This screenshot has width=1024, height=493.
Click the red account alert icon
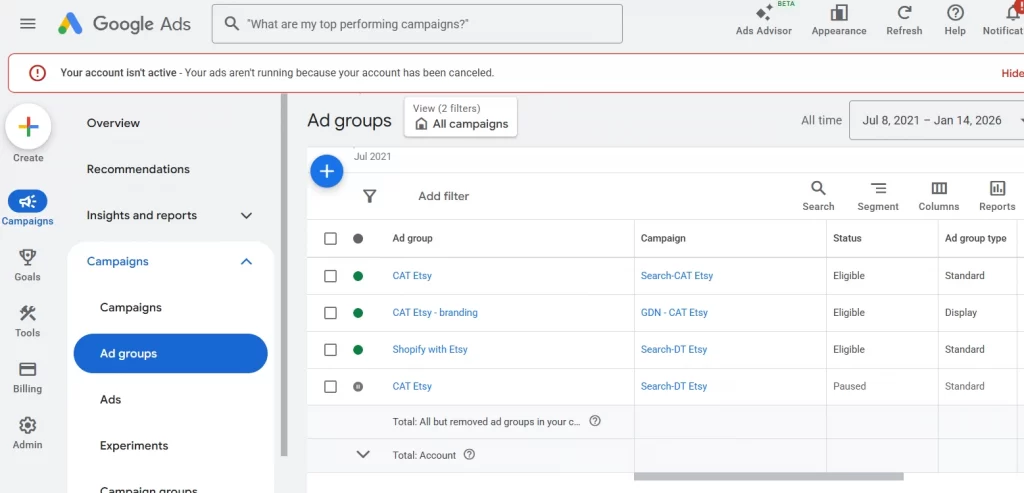37,73
